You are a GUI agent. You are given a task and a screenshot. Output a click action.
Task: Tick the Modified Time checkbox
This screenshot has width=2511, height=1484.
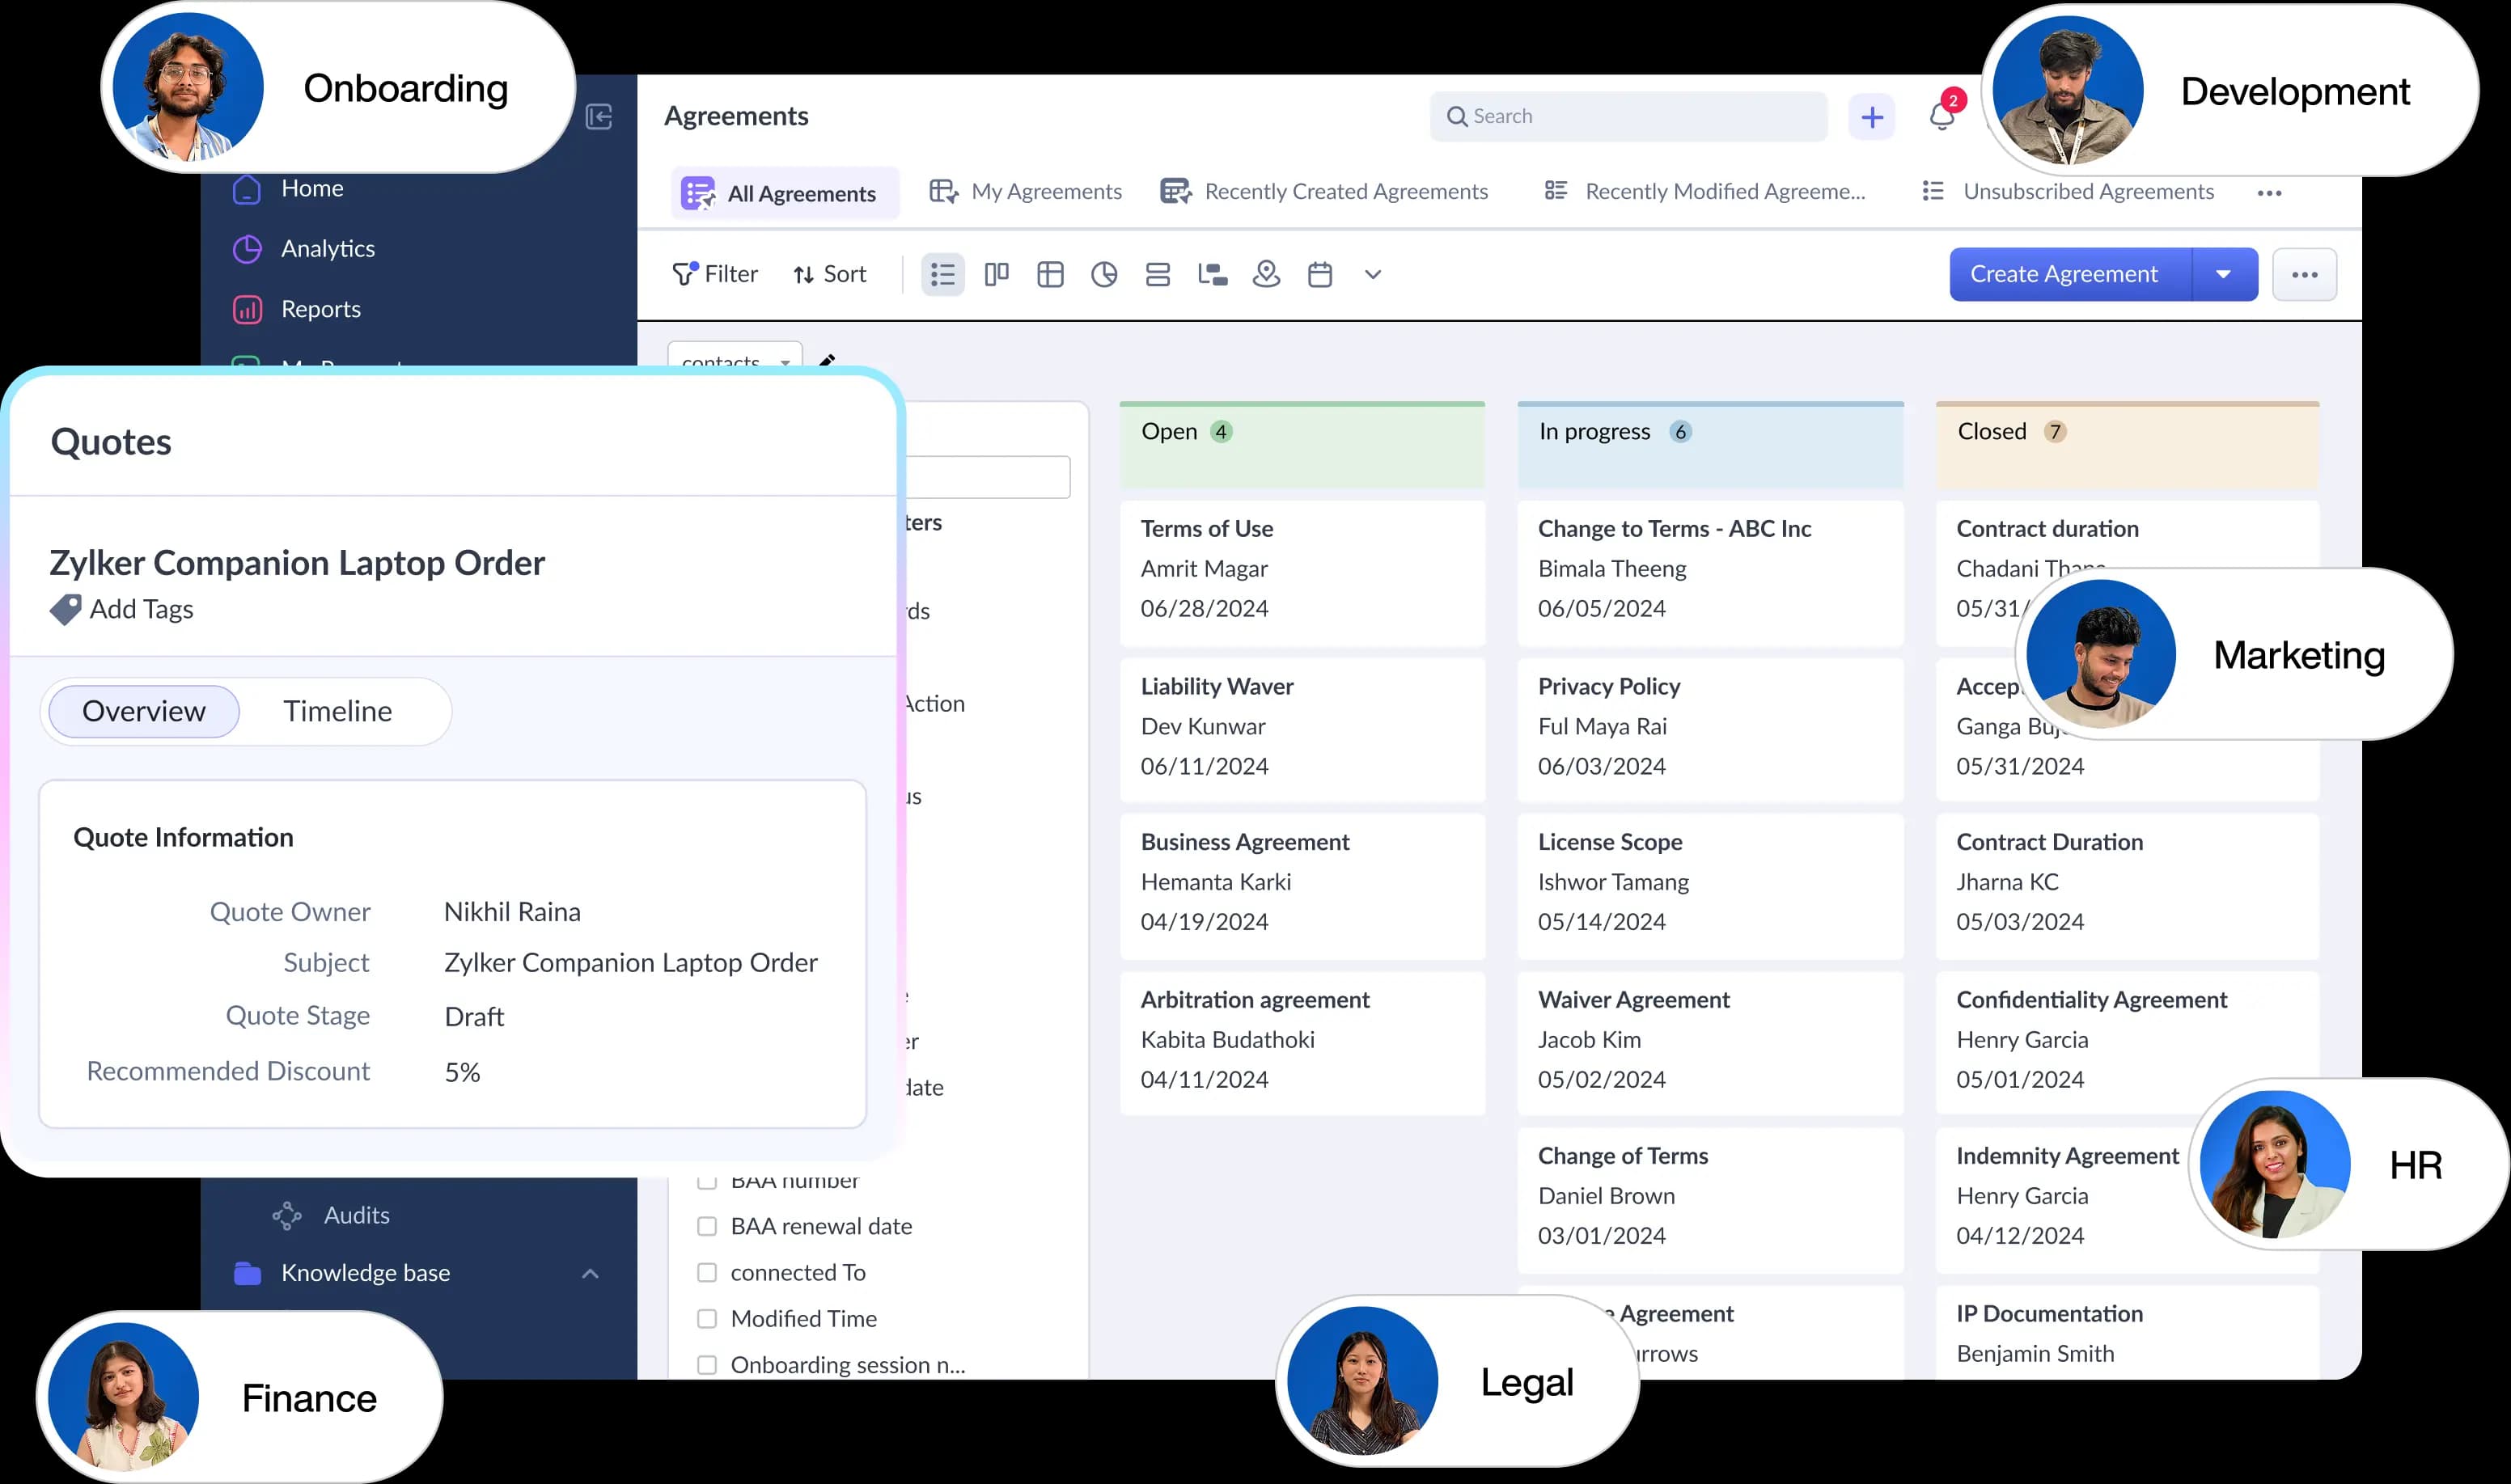tap(707, 1318)
